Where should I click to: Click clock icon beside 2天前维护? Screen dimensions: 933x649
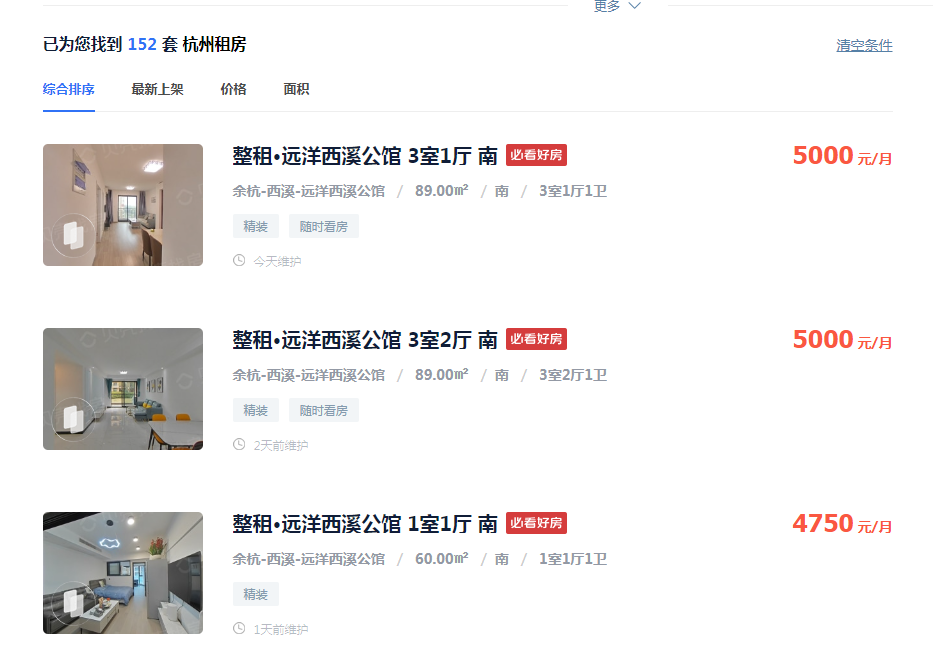pos(239,444)
